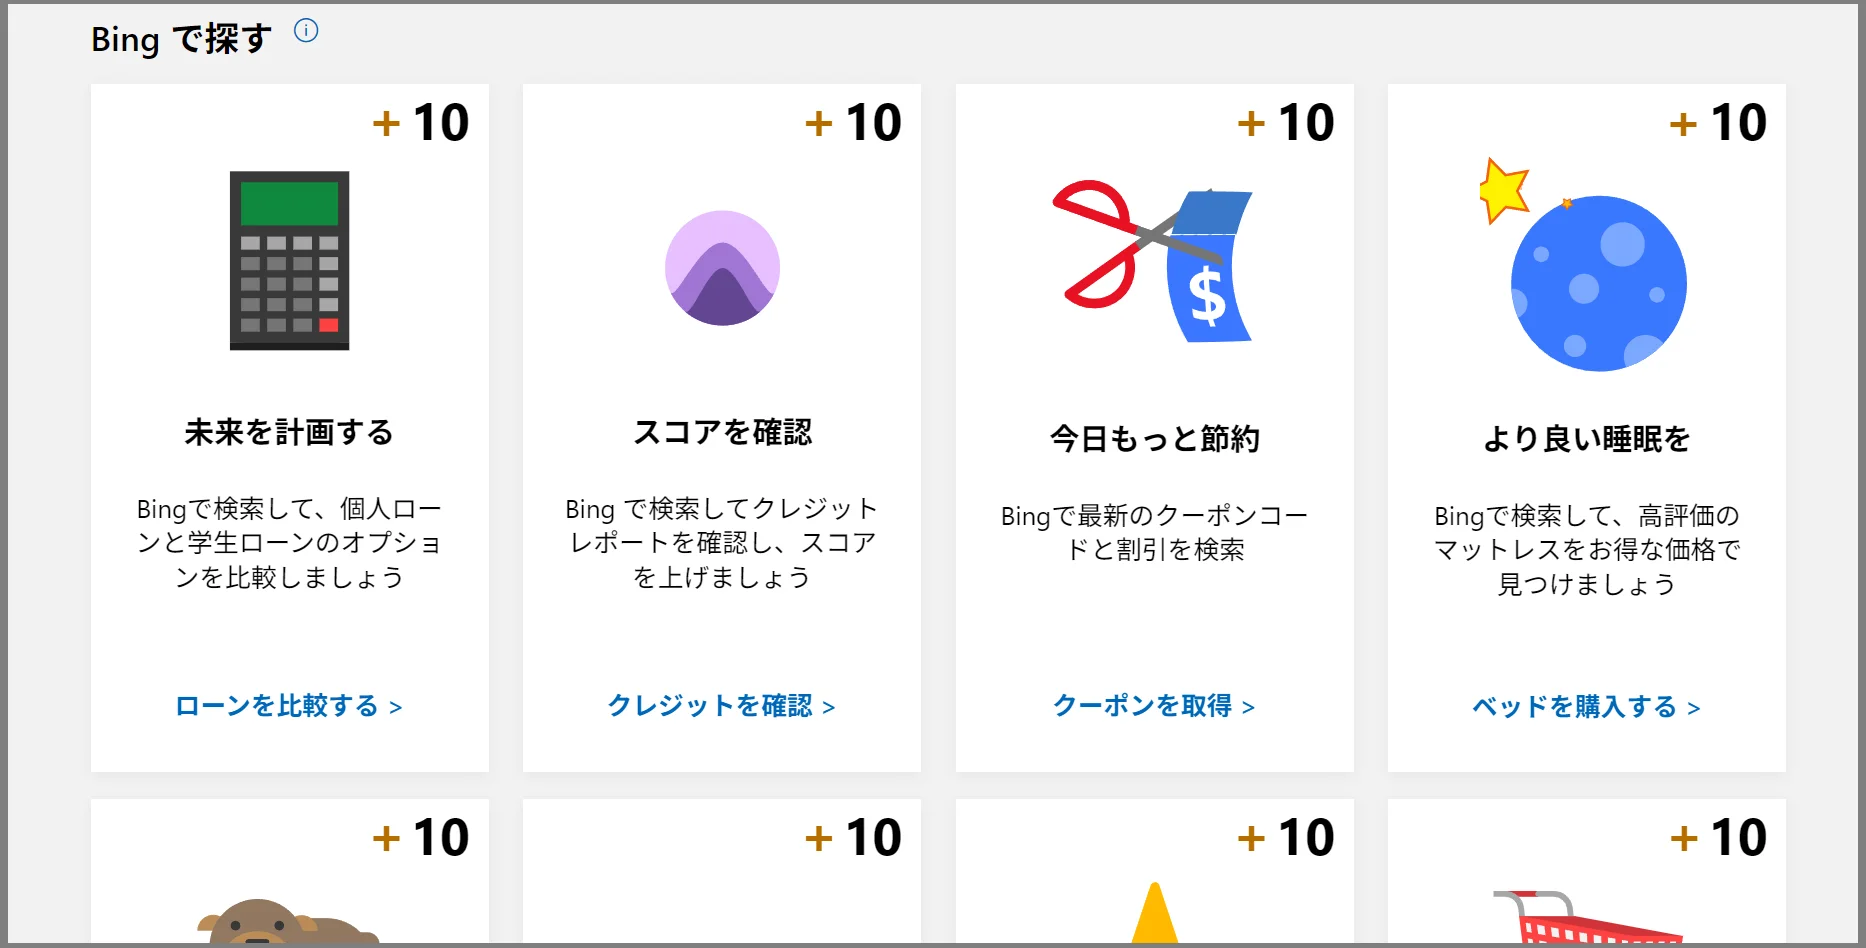
Task: Click the purple mountain score icon
Action: (x=722, y=268)
